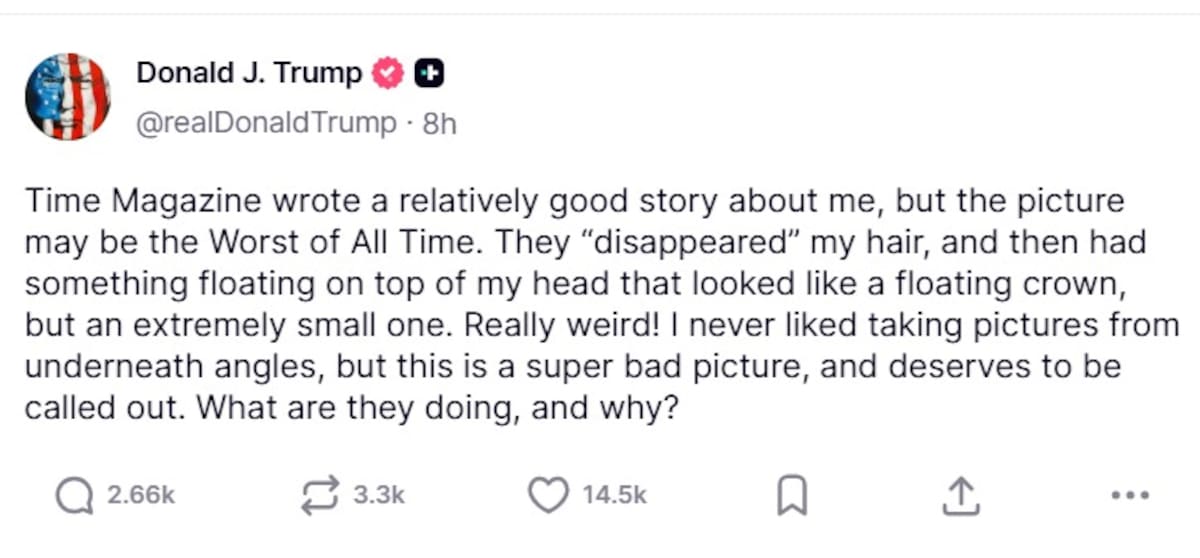Click the black plus badge beside the name
This screenshot has width=1200, height=558.
[x=430, y=74]
